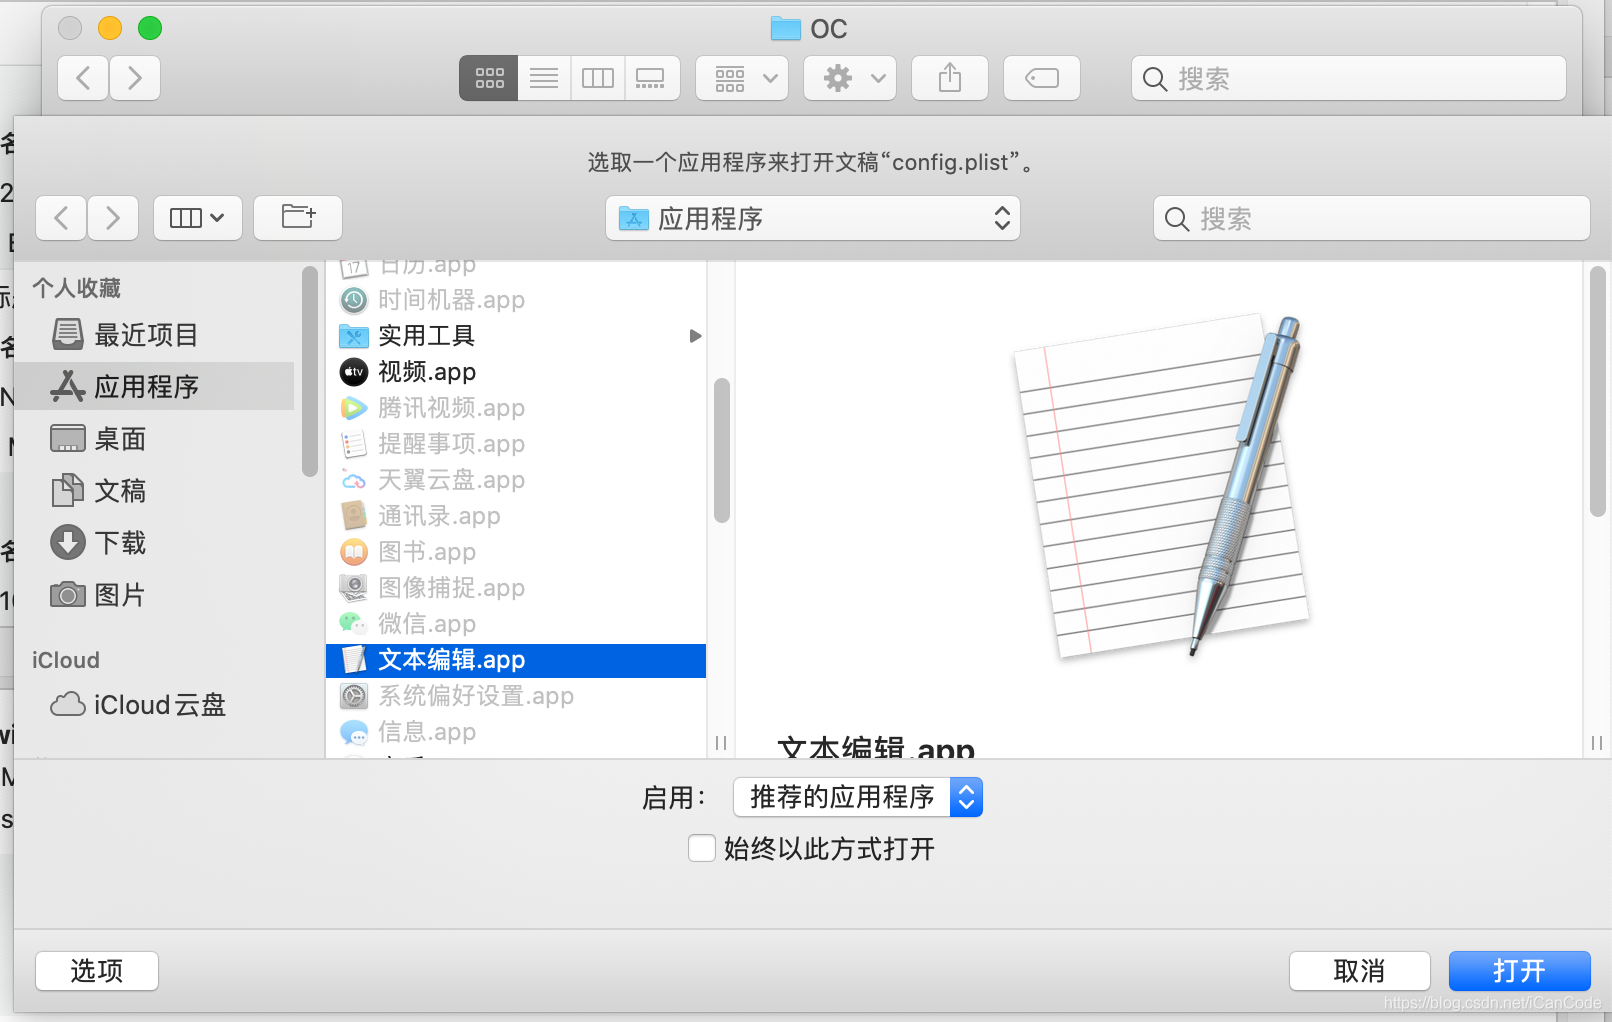Click the preview column resize handle
Viewport: 1612px width, 1022px height.
(x=1597, y=743)
